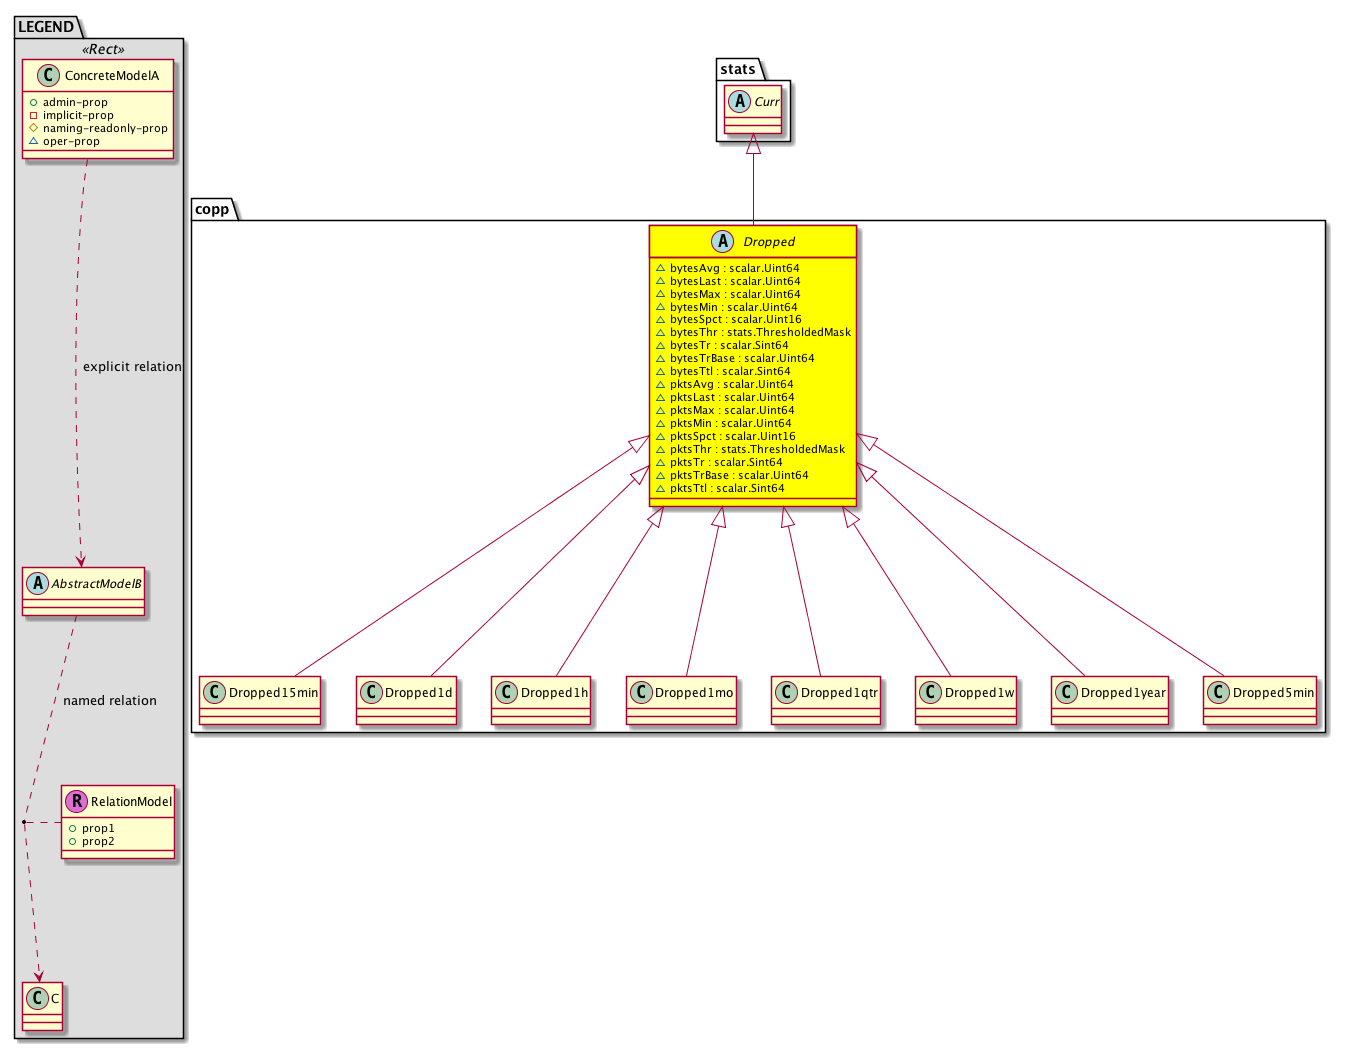Click the 'explicit relation' label
This screenshot has height=1049, width=1346.
132,367
